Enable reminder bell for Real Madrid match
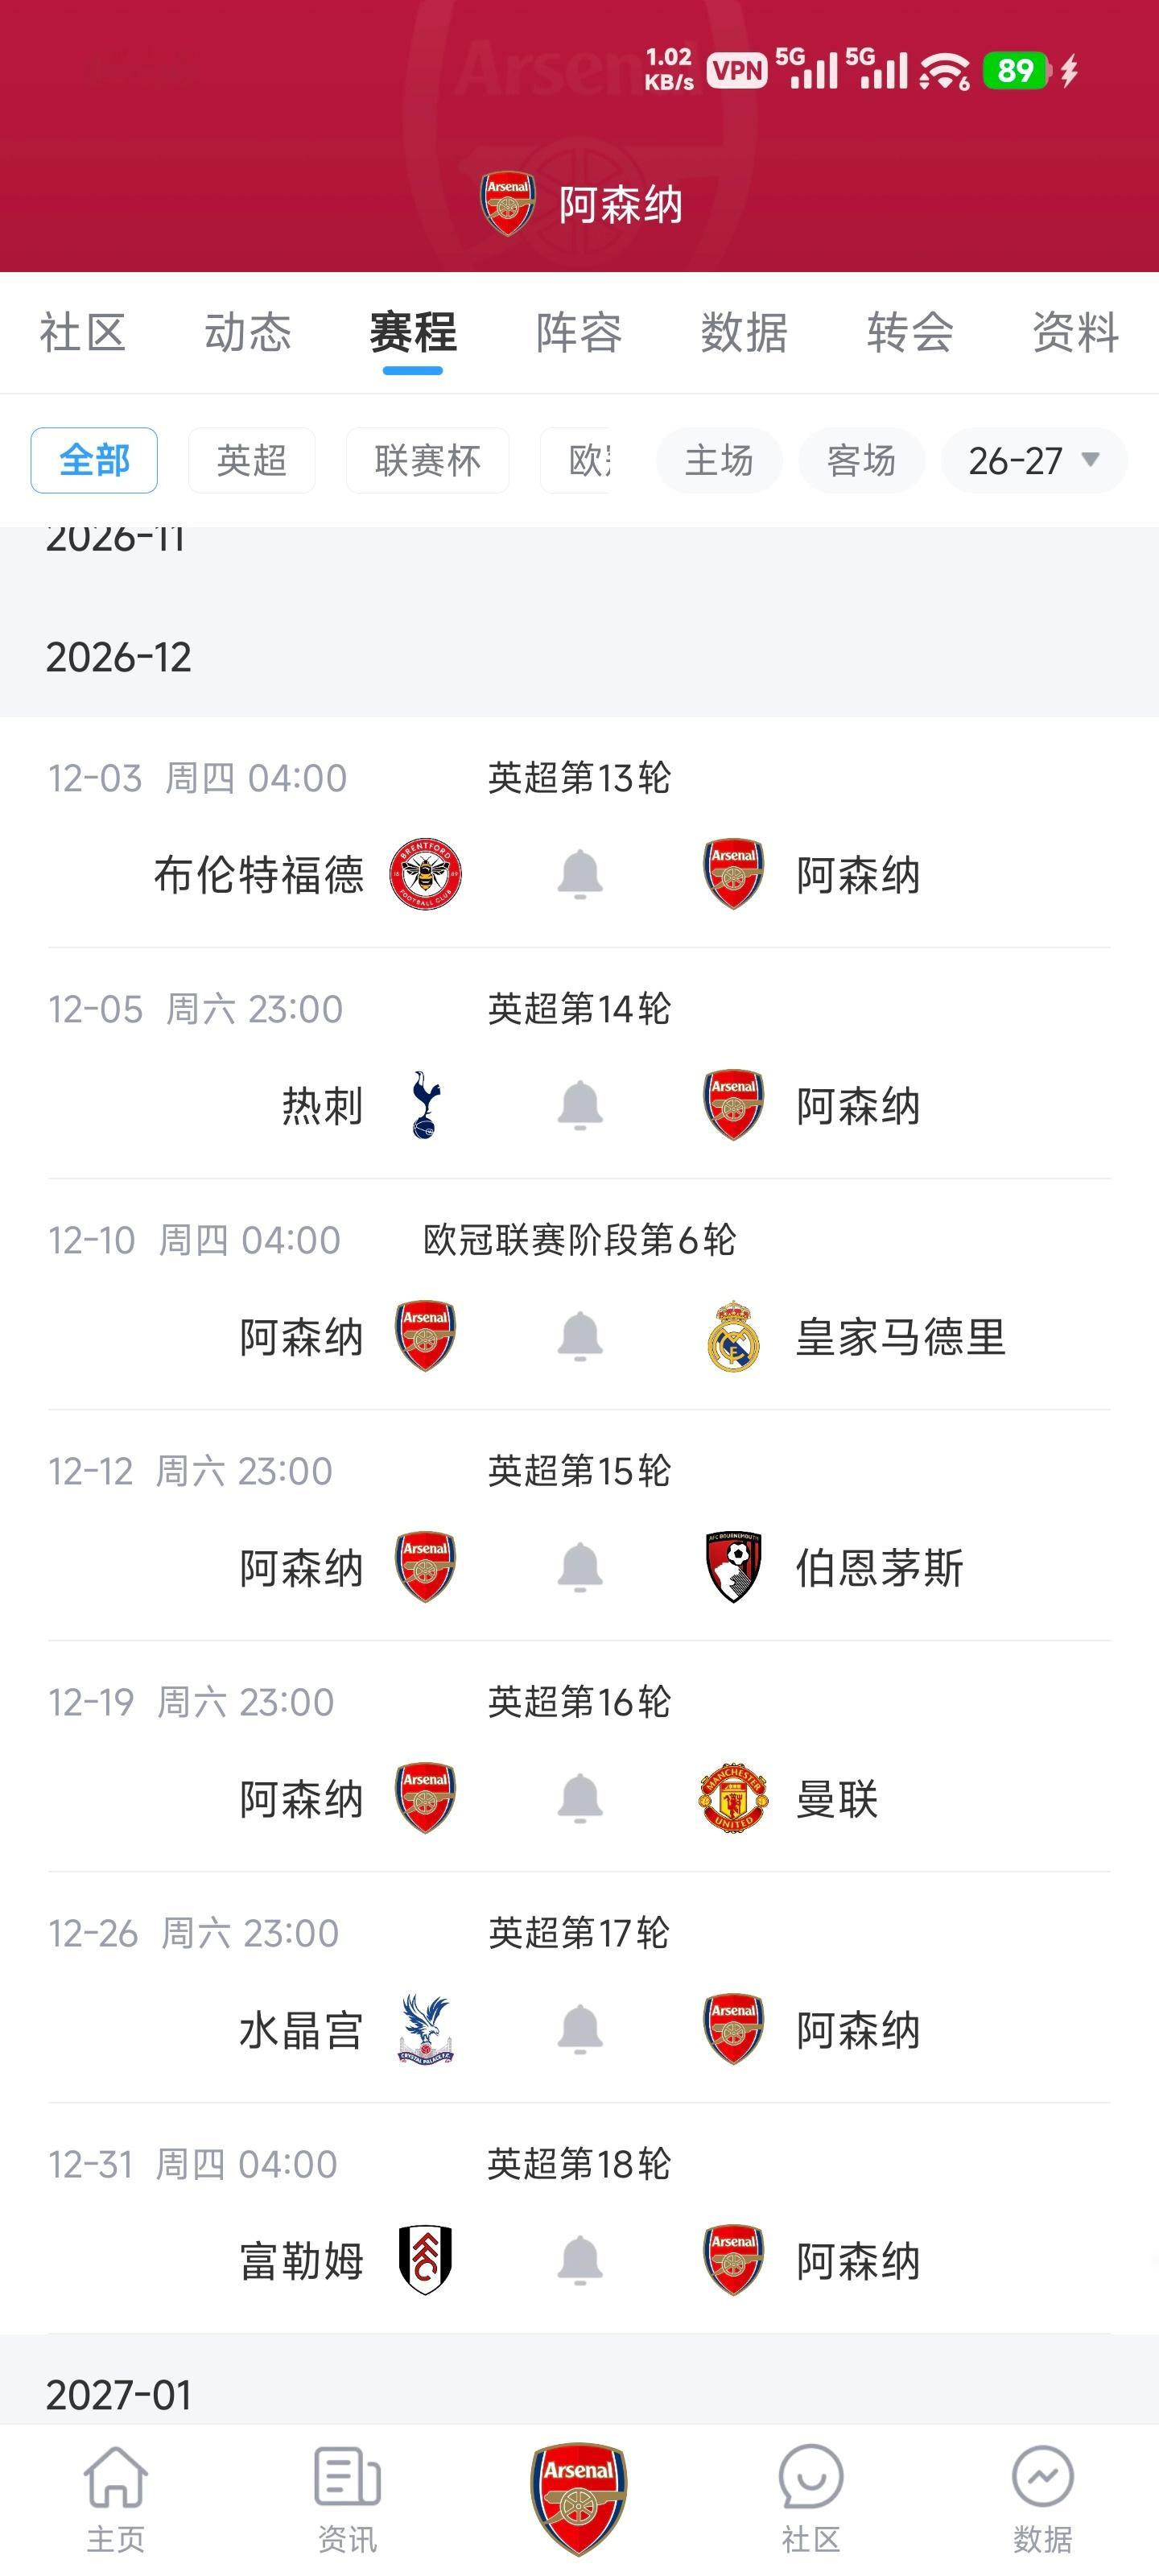 tap(580, 1336)
